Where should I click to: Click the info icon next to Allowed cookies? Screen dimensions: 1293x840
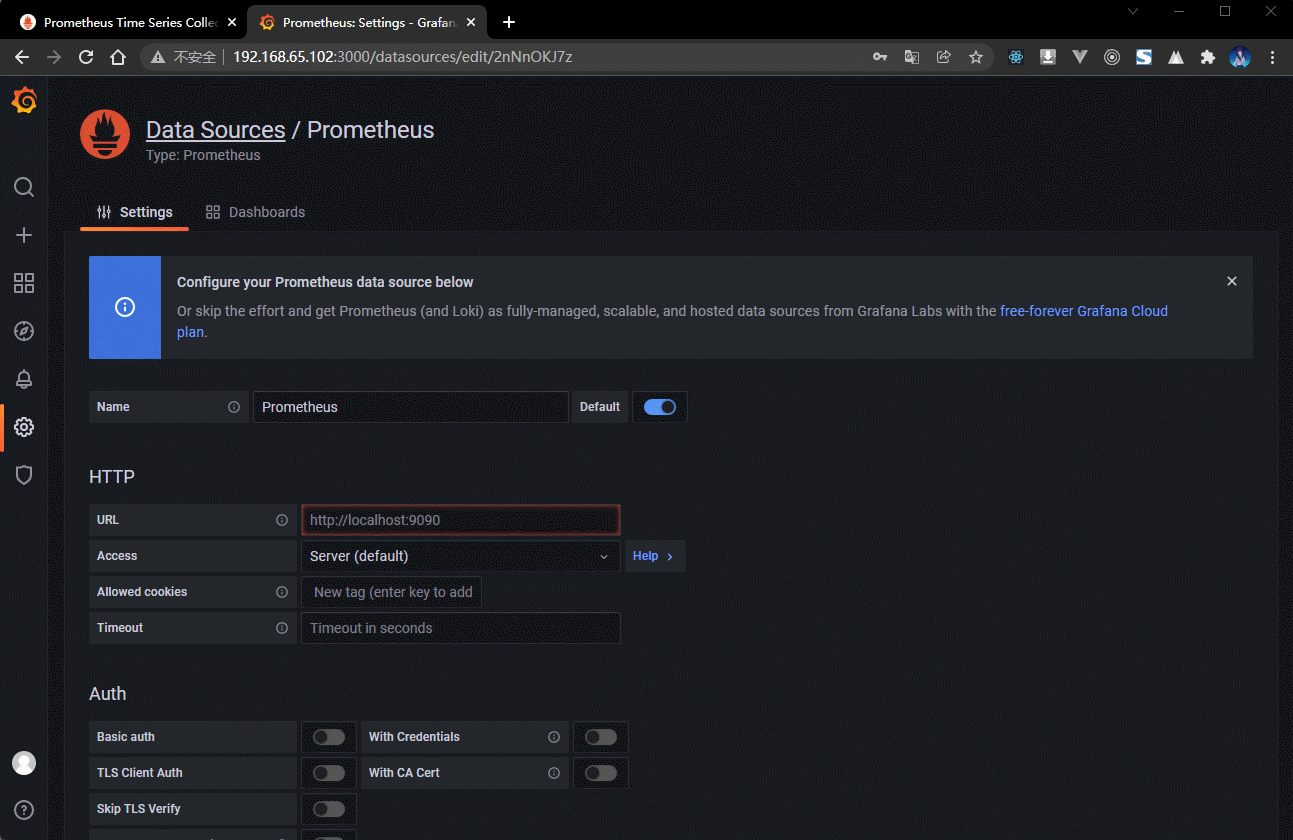pos(282,592)
